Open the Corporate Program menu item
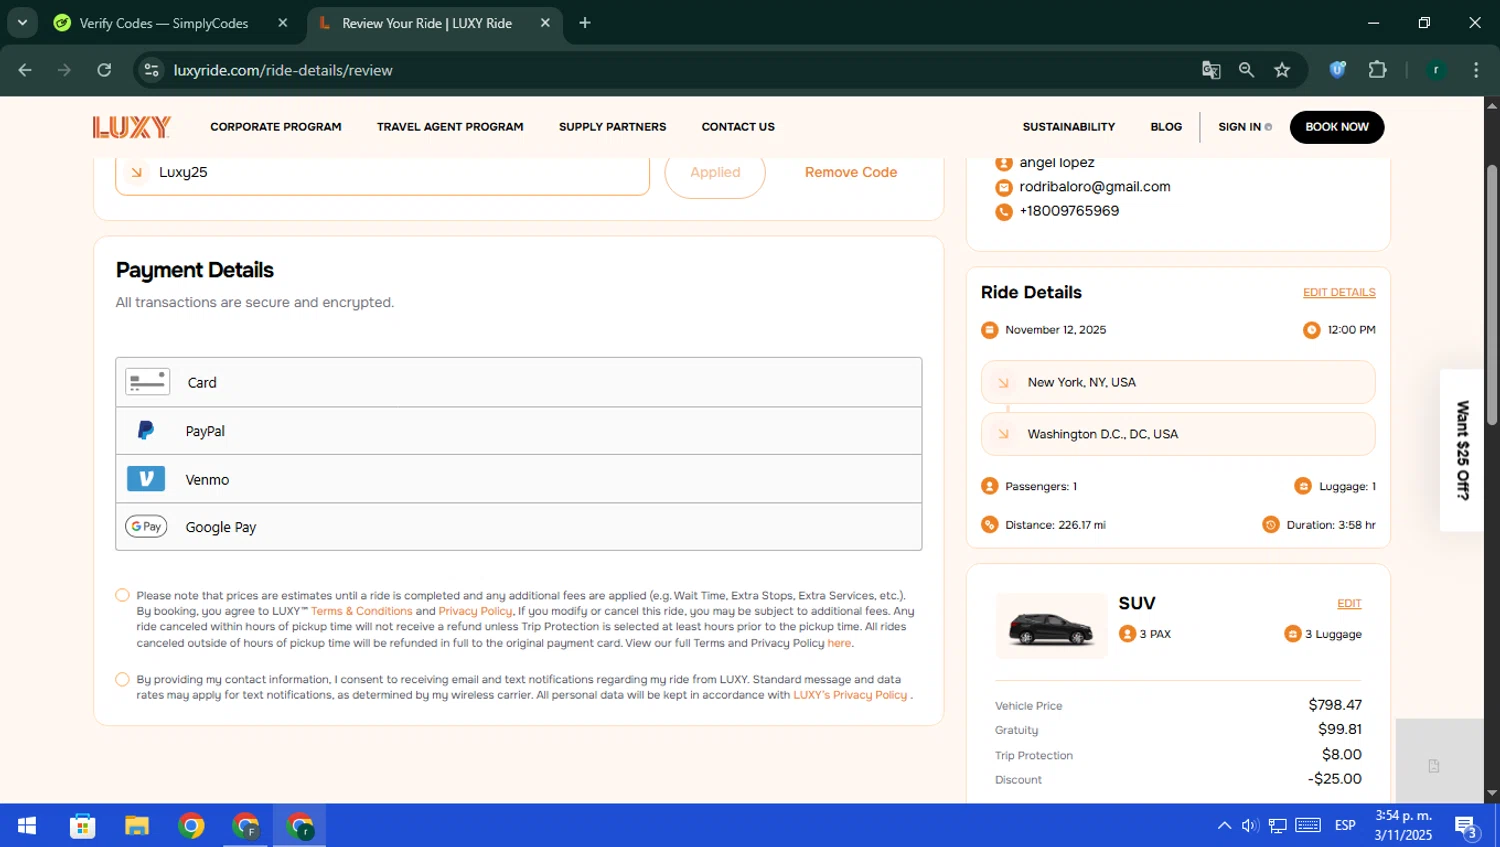The height and width of the screenshot is (847, 1500). (276, 127)
